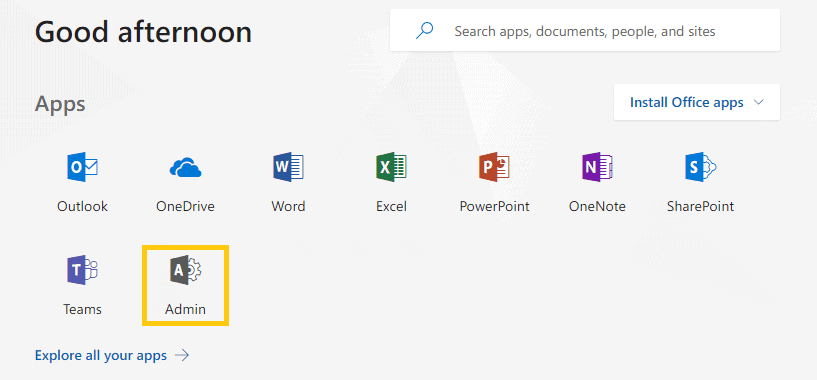Launch the Word app icon
Image resolution: width=817 pixels, height=380 pixels.
coord(288,167)
